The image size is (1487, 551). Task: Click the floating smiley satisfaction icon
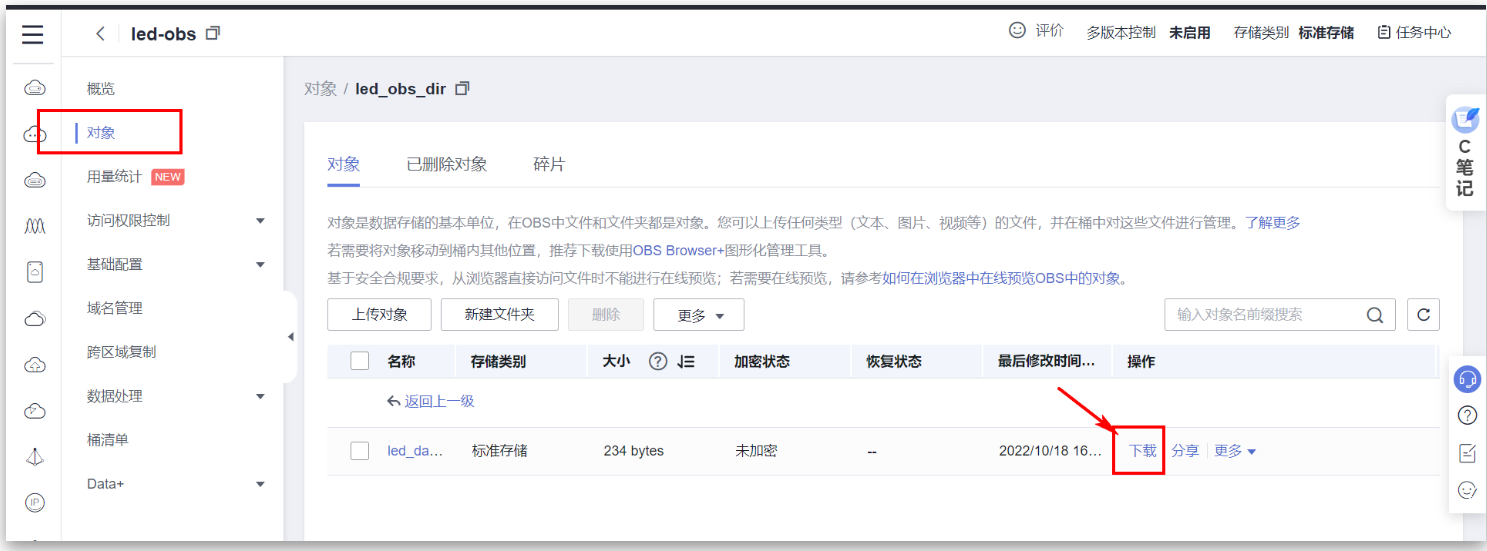(x=1467, y=490)
